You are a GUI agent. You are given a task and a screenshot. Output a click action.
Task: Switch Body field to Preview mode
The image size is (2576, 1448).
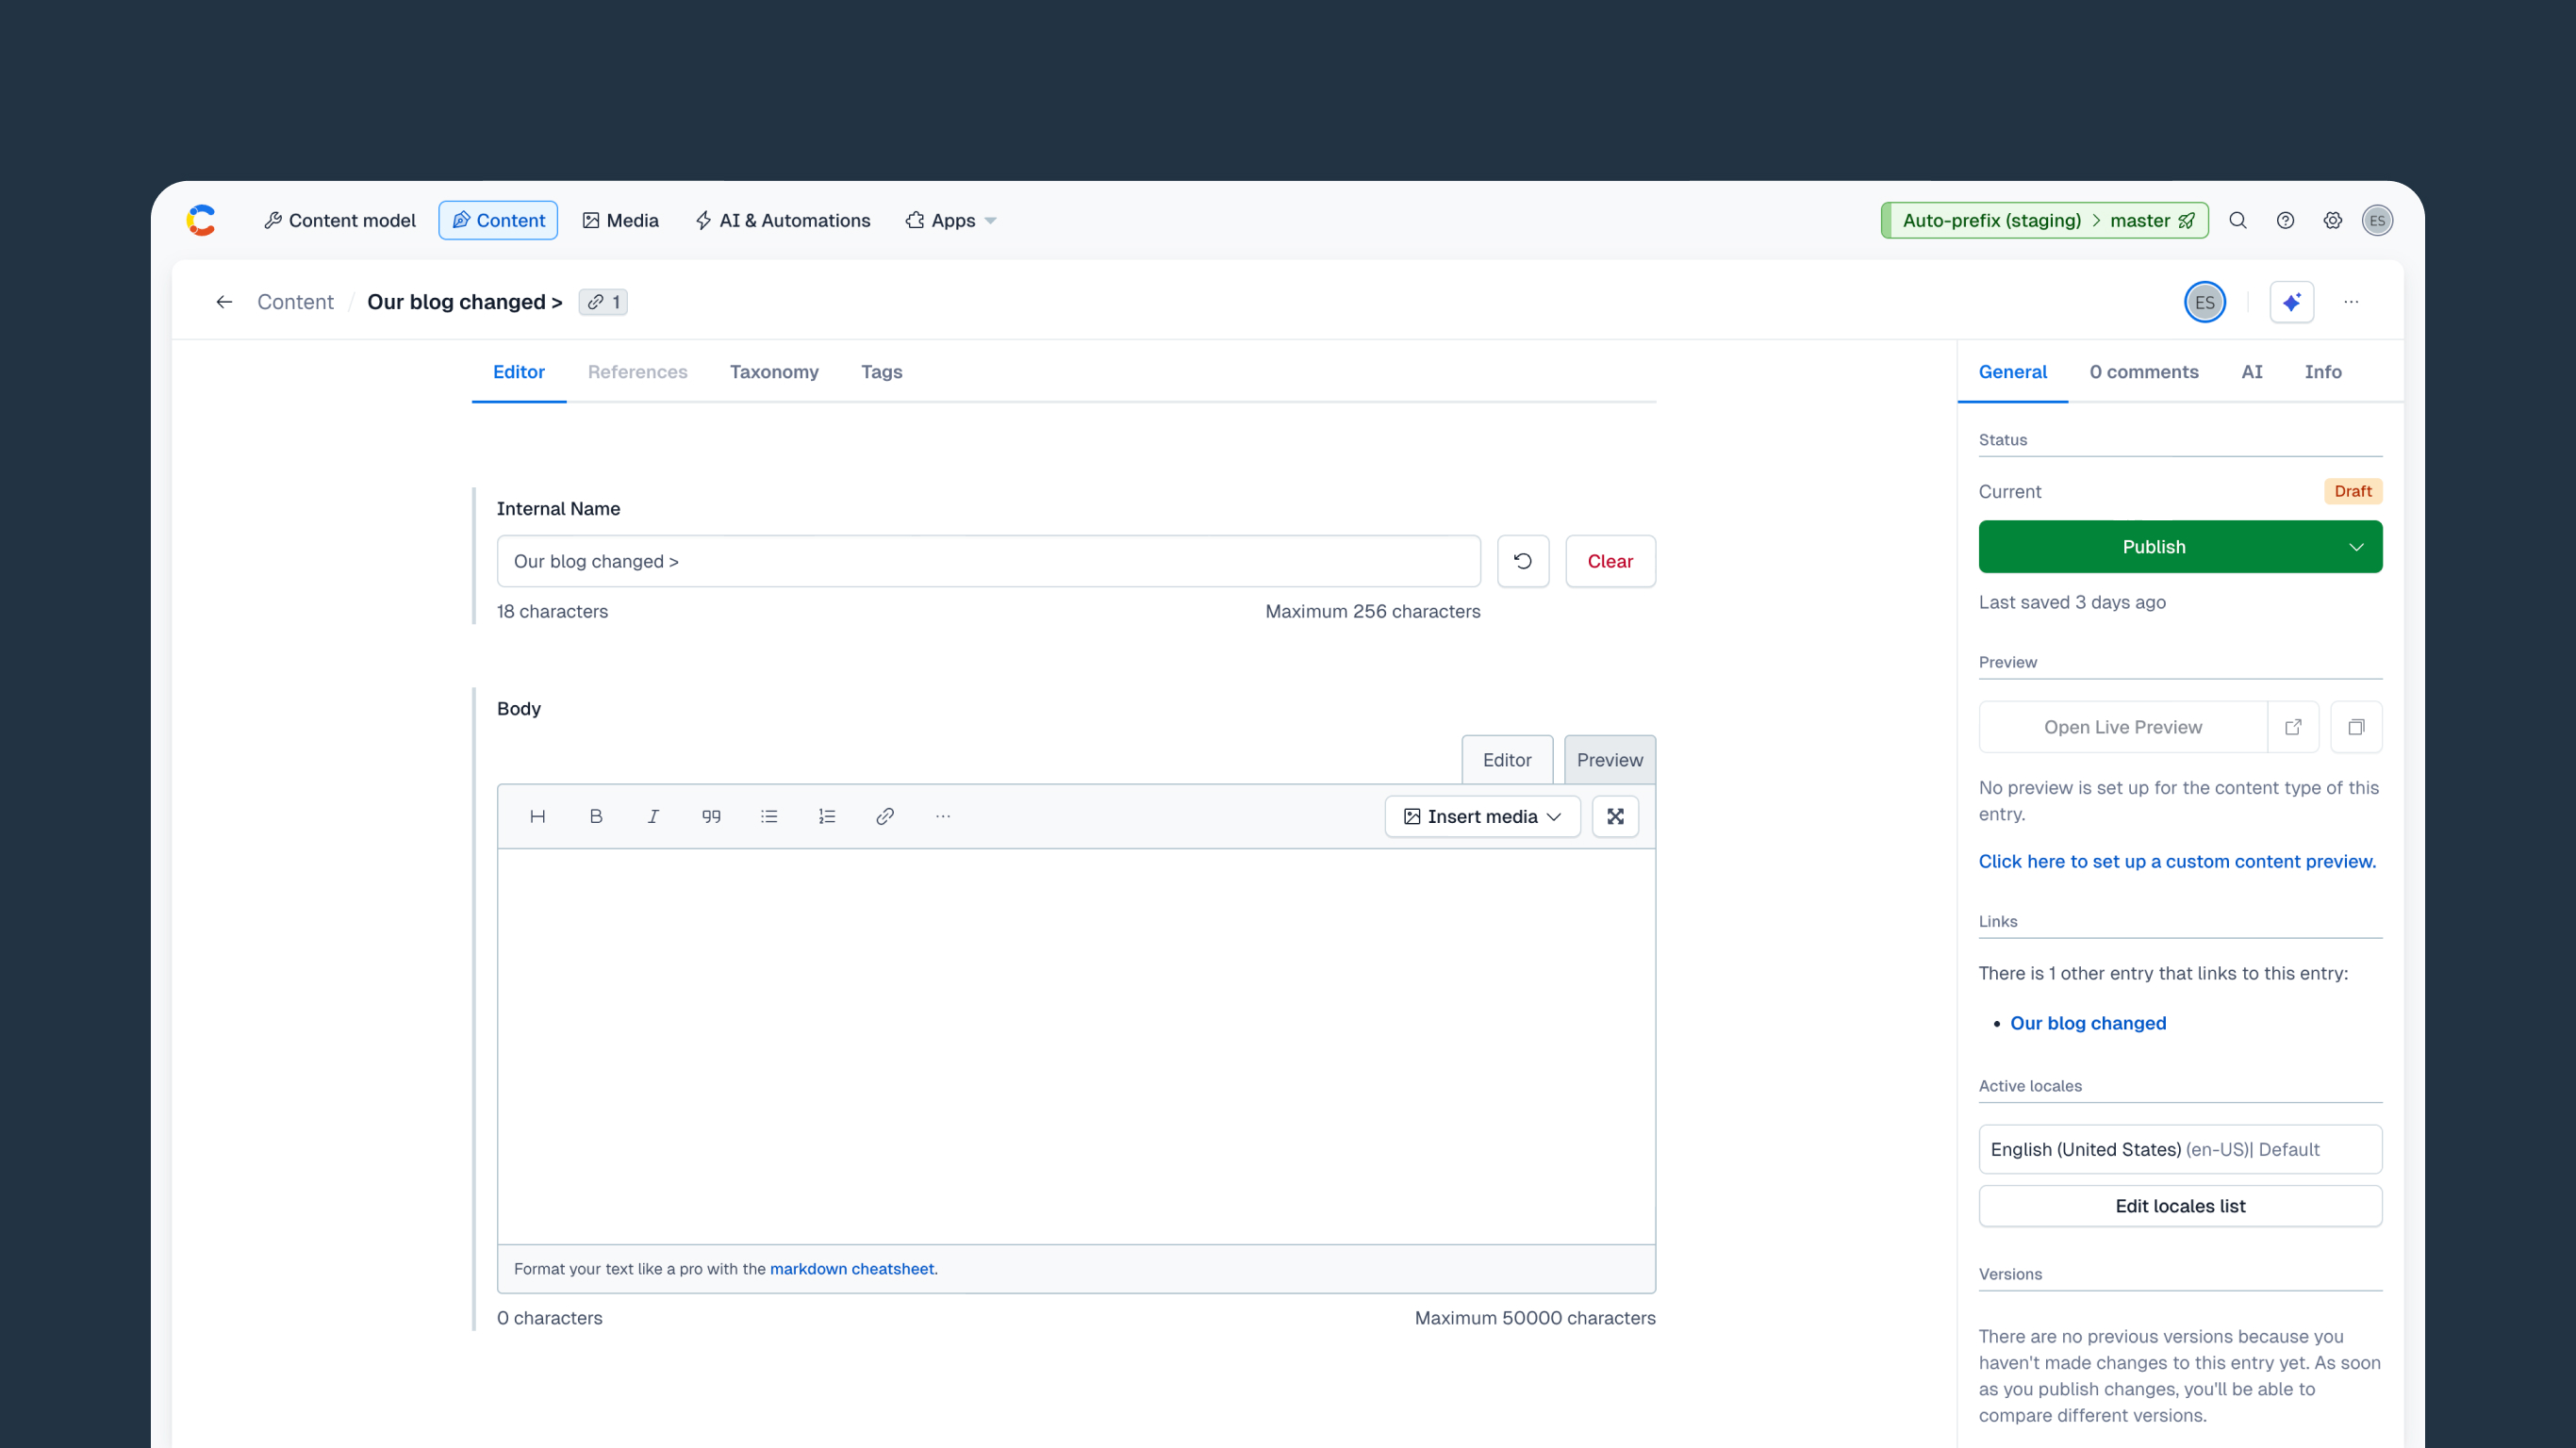pyautogui.click(x=1609, y=760)
